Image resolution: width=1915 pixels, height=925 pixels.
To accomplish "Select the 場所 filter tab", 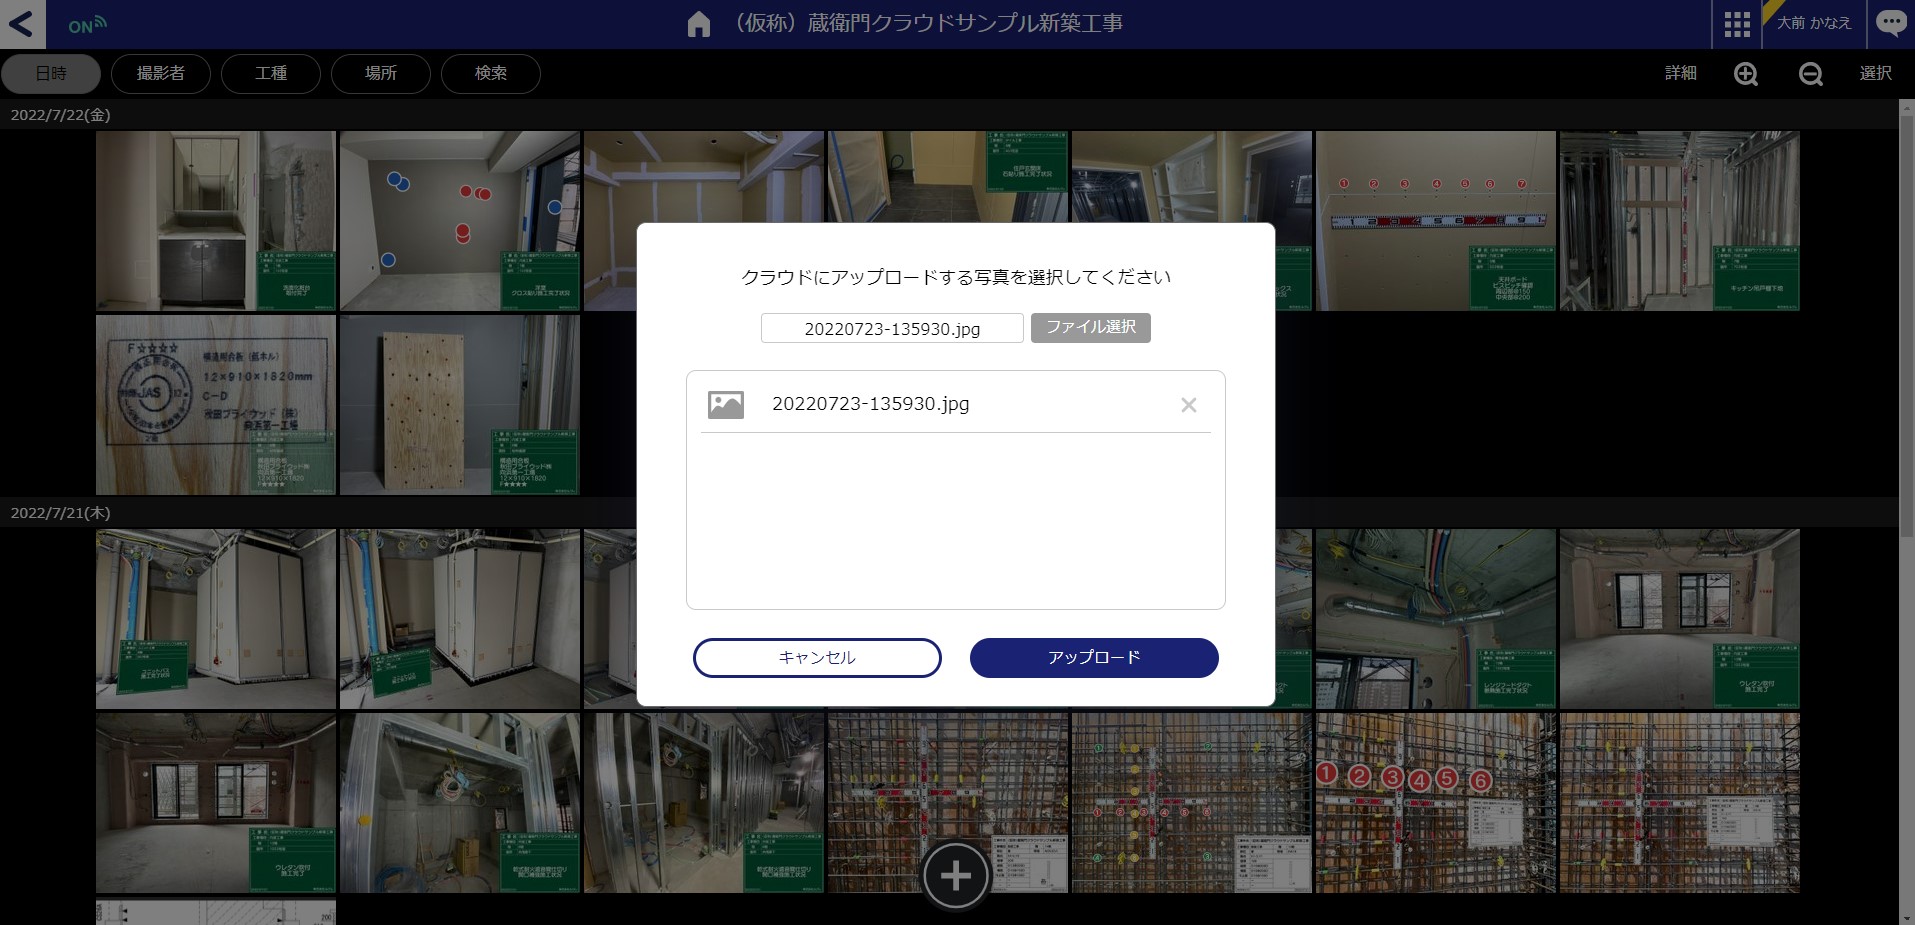I will click(381, 73).
